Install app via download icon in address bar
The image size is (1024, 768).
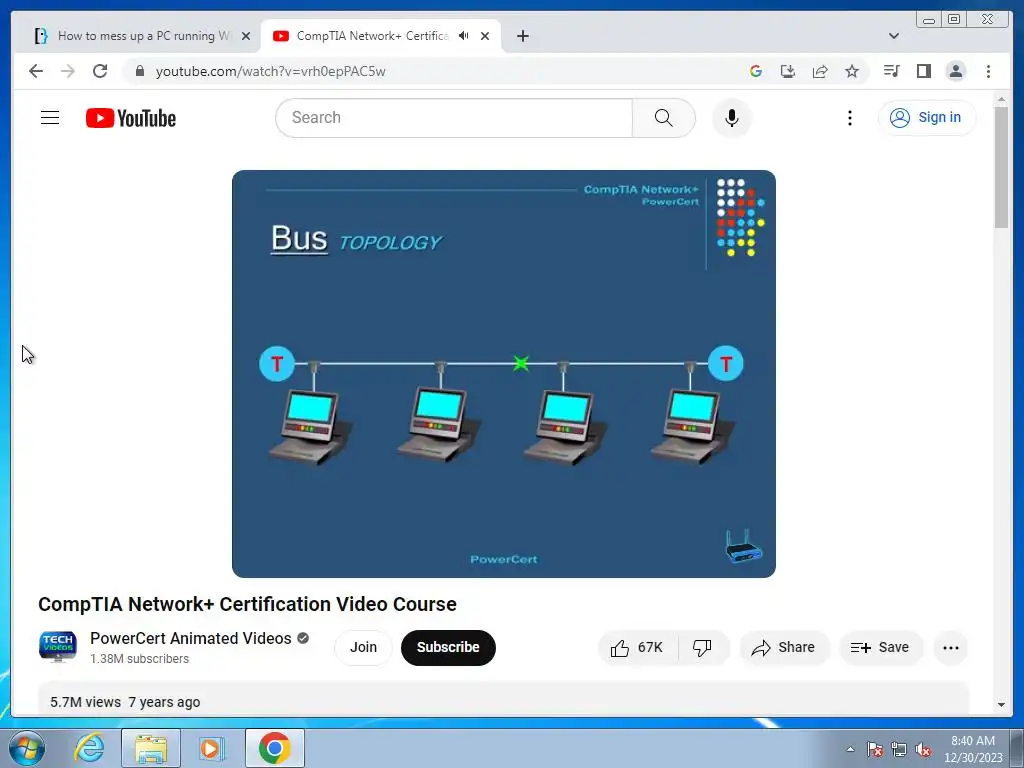[788, 71]
